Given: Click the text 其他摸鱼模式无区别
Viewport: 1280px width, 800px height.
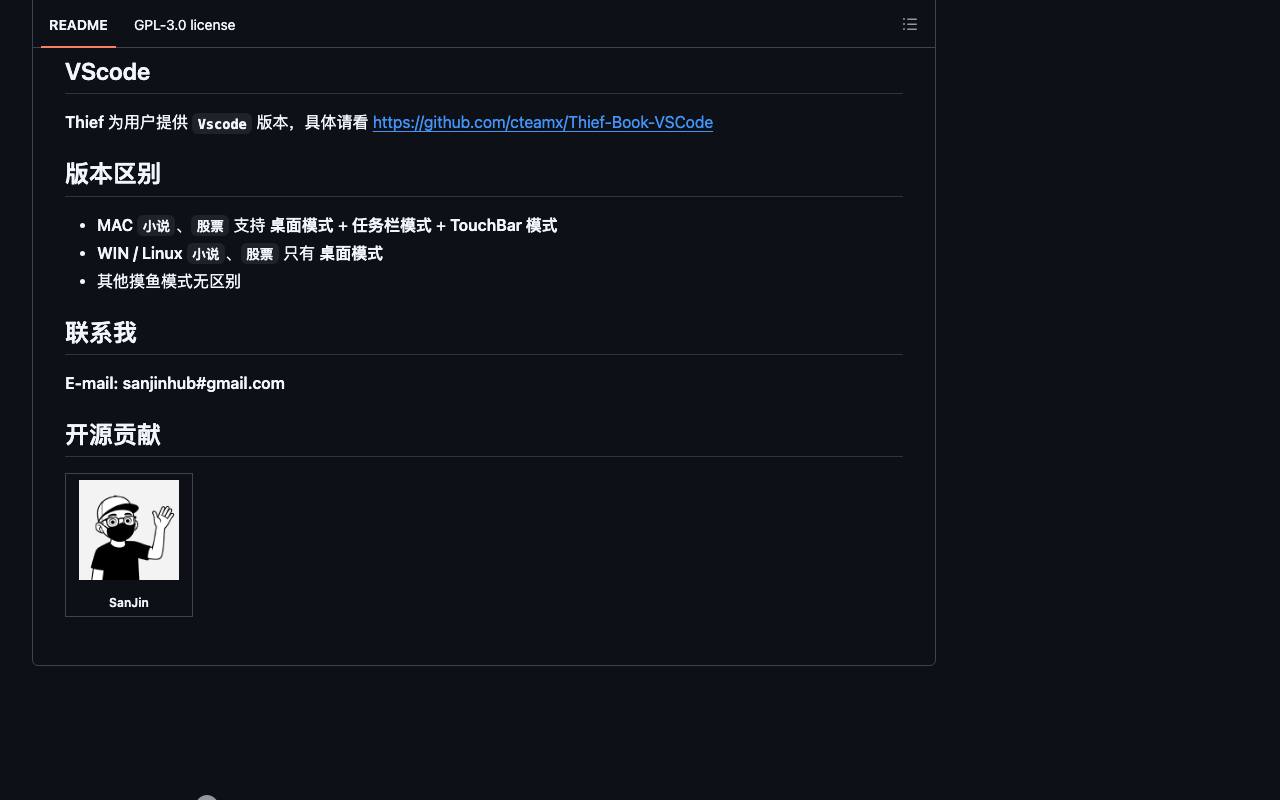Looking at the screenshot, I should tap(169, 281).
